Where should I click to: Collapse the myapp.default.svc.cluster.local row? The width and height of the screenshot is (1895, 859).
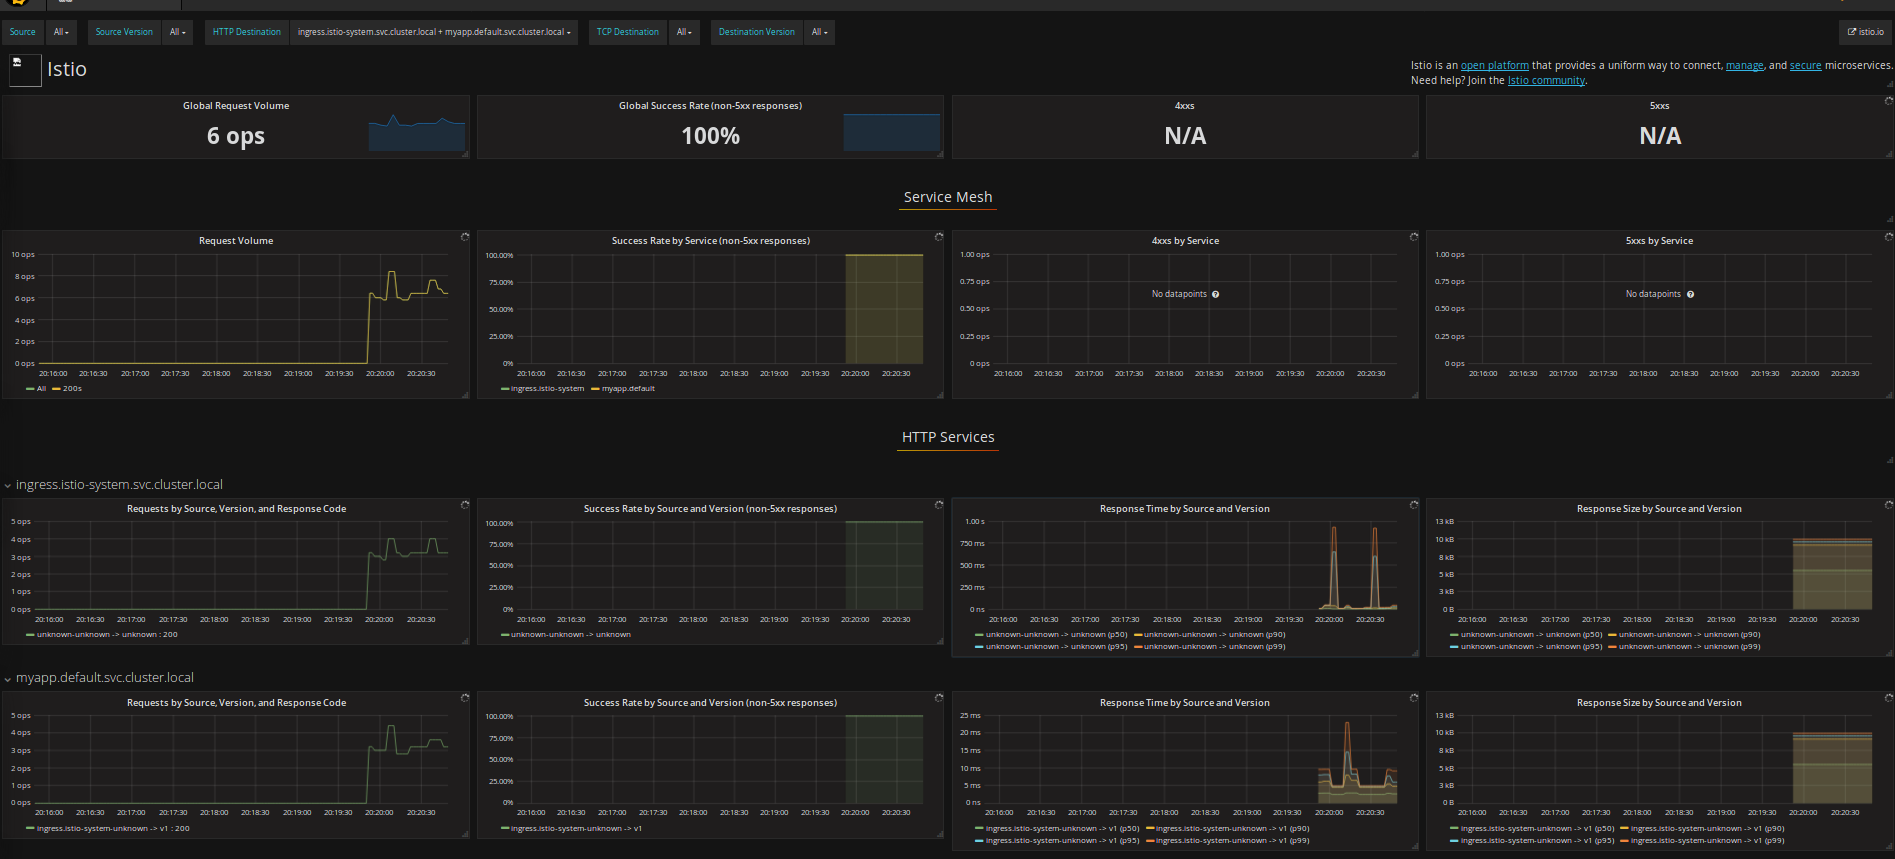click(104, 678)
